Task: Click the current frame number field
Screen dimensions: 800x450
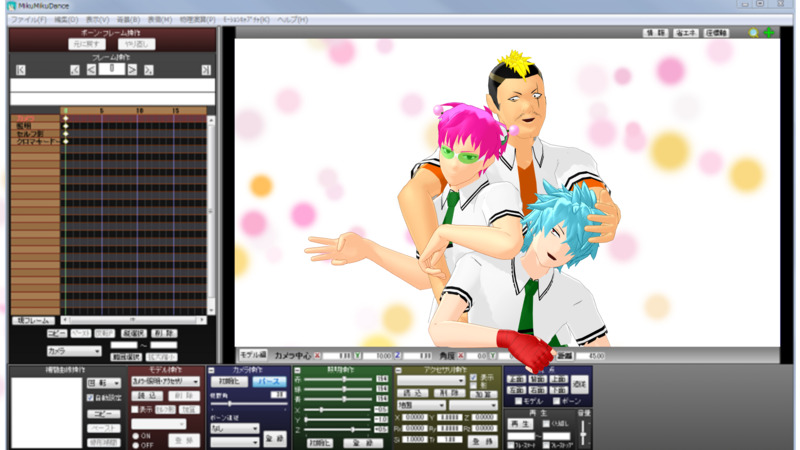Action: (x=112, y=69)
